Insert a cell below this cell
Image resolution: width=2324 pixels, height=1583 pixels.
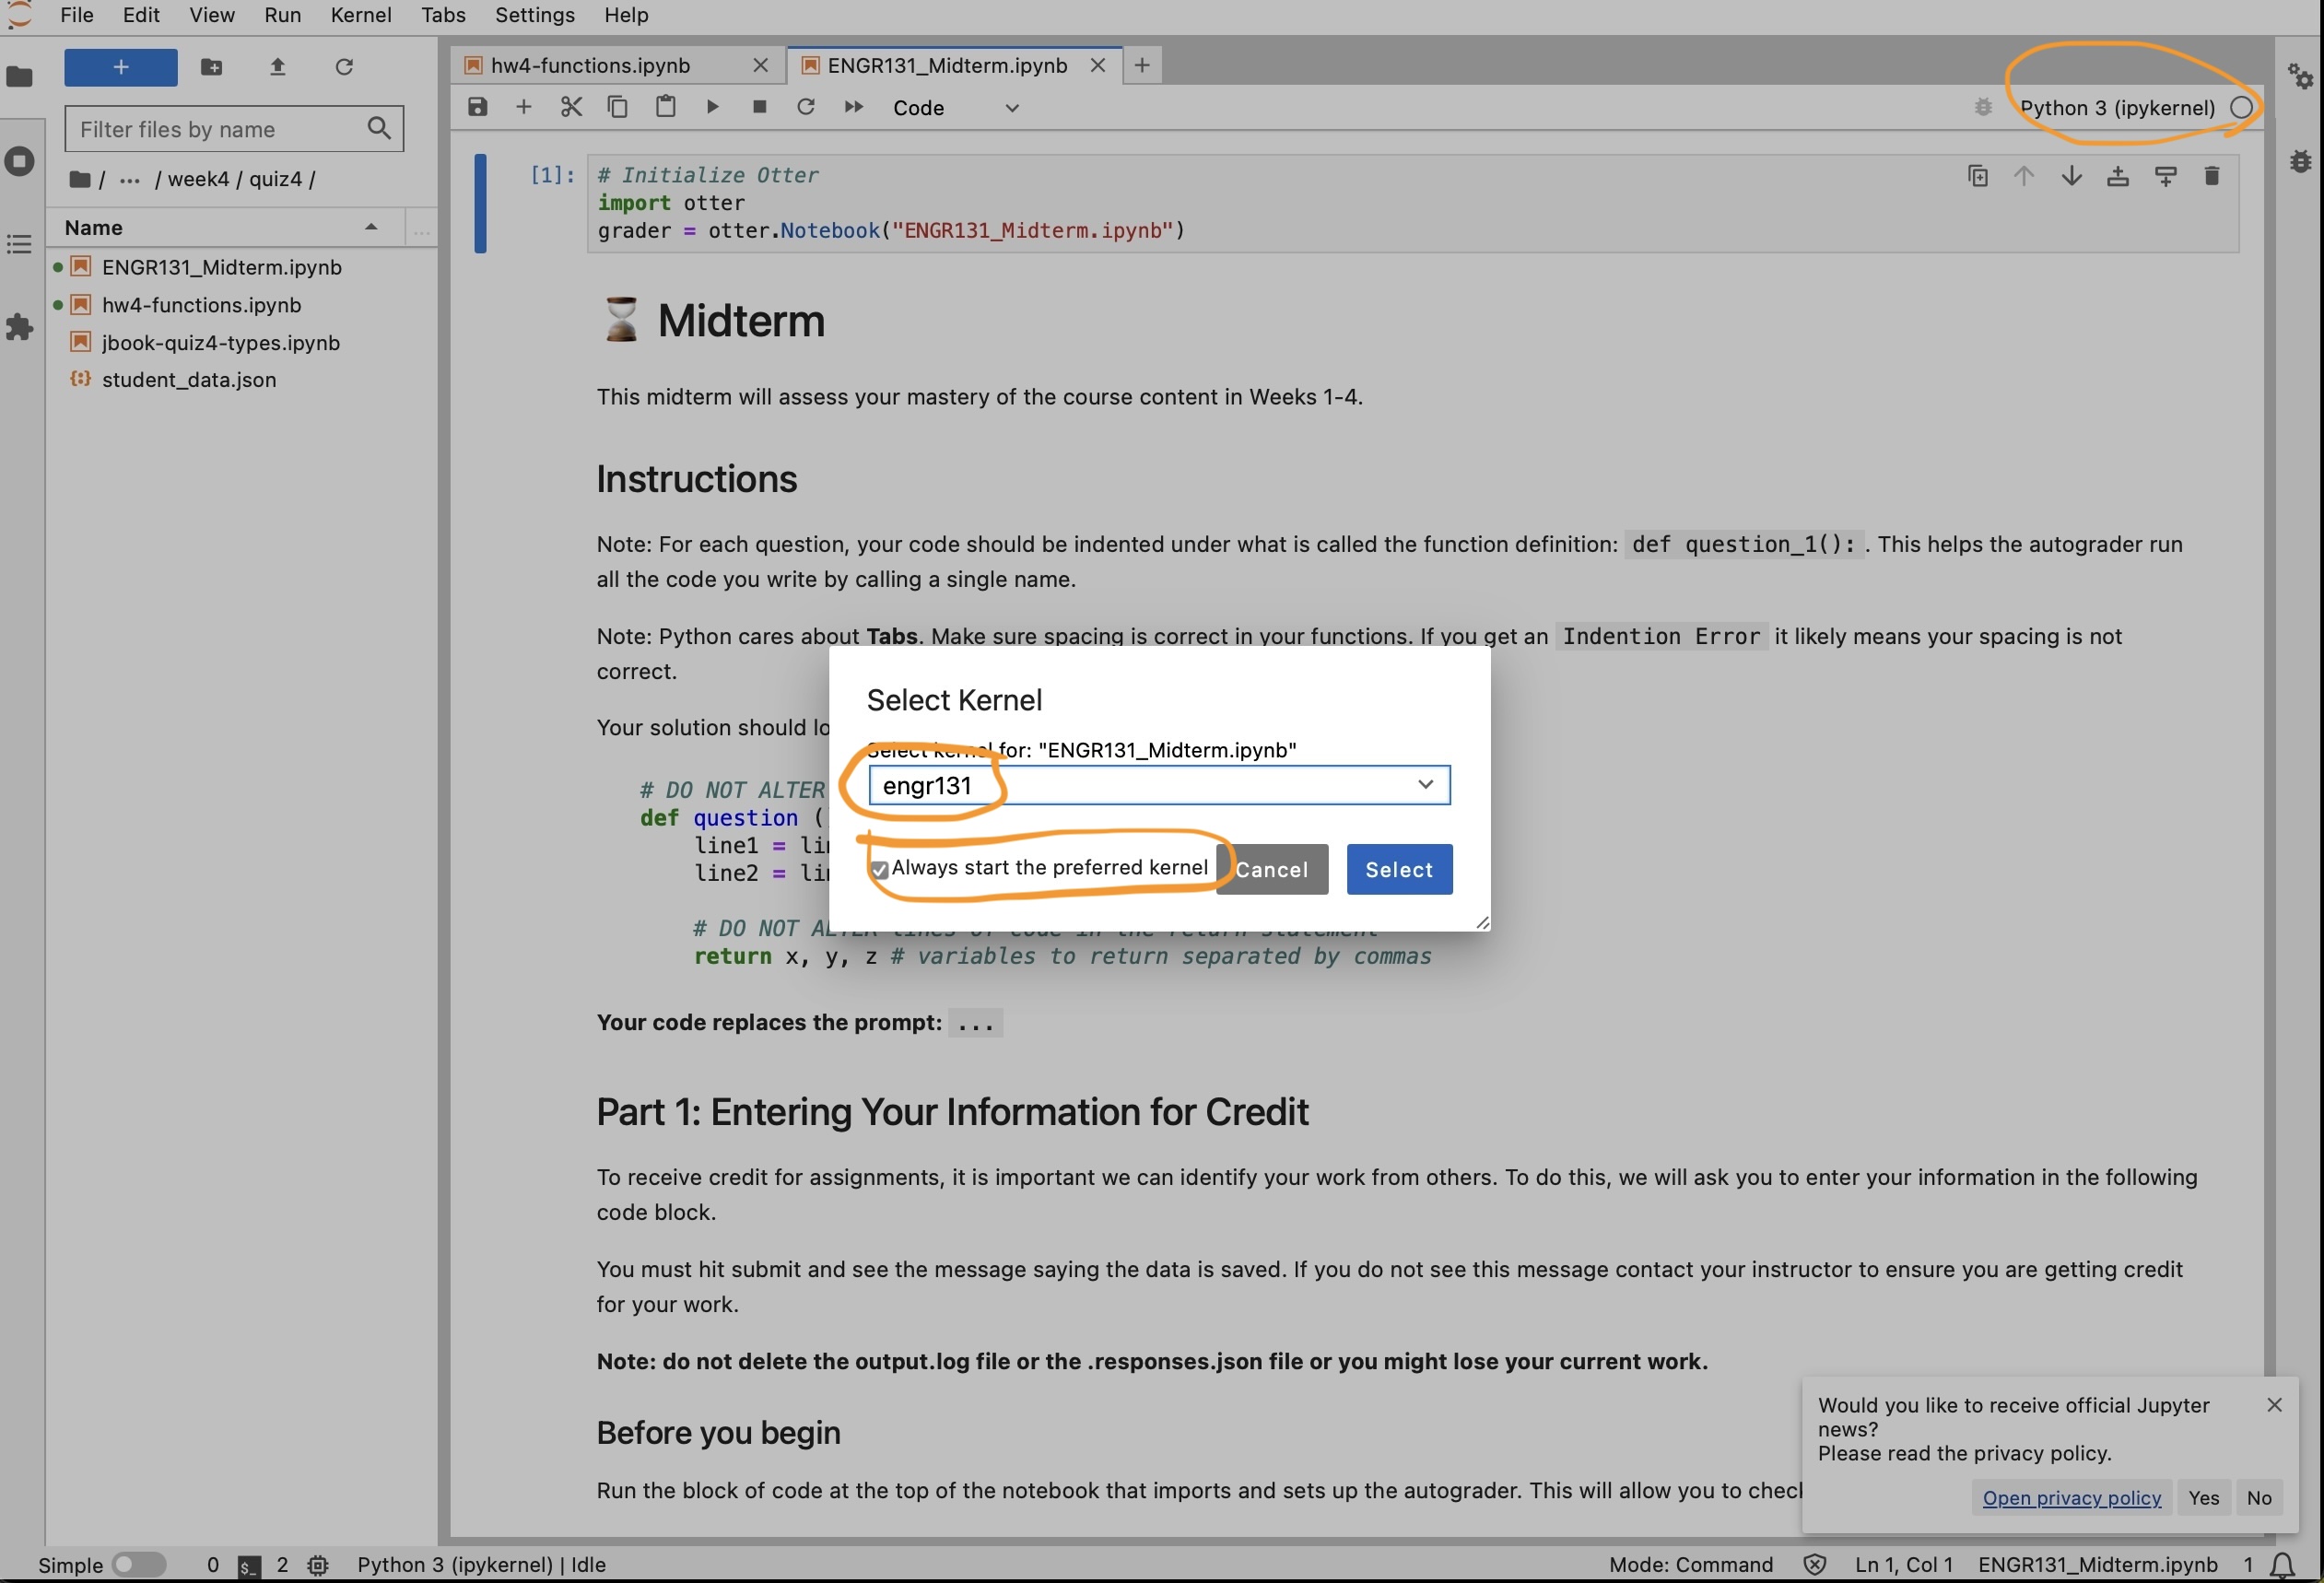pos(2165,177)
